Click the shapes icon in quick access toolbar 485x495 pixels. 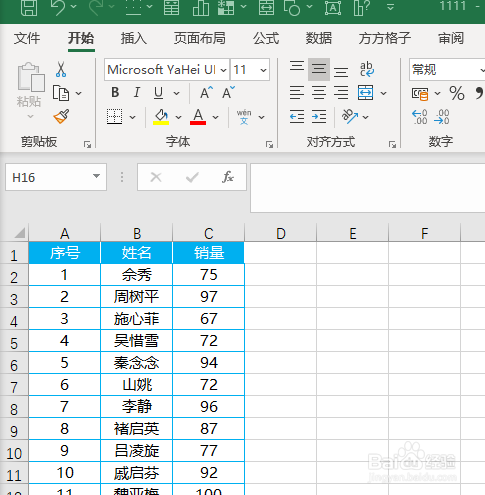pyautogui.click(x=292, y=8)
